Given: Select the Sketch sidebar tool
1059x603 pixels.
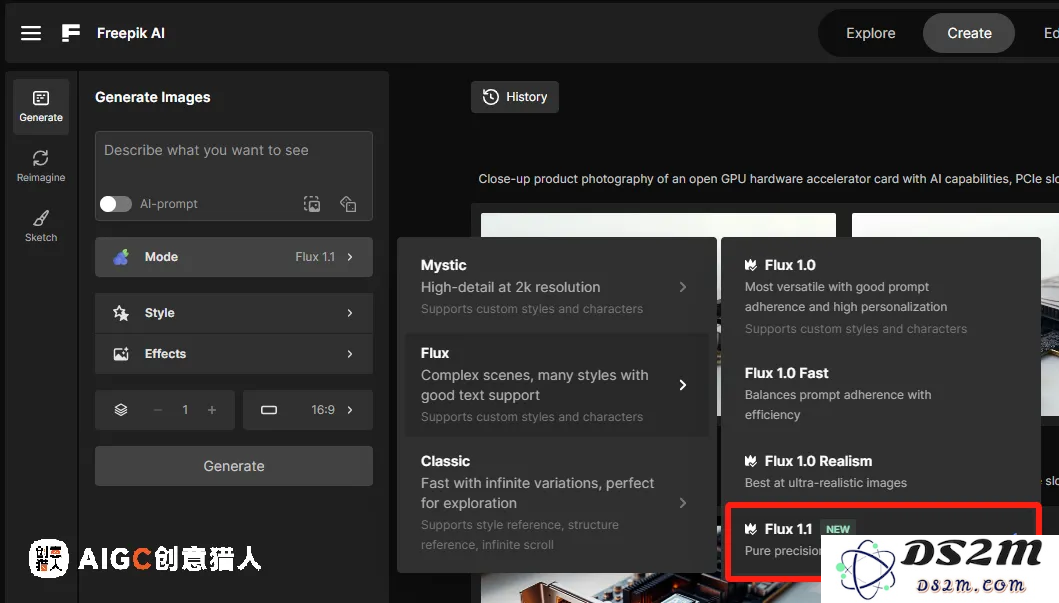Looking at the screenshot, I should coord(41,226).
